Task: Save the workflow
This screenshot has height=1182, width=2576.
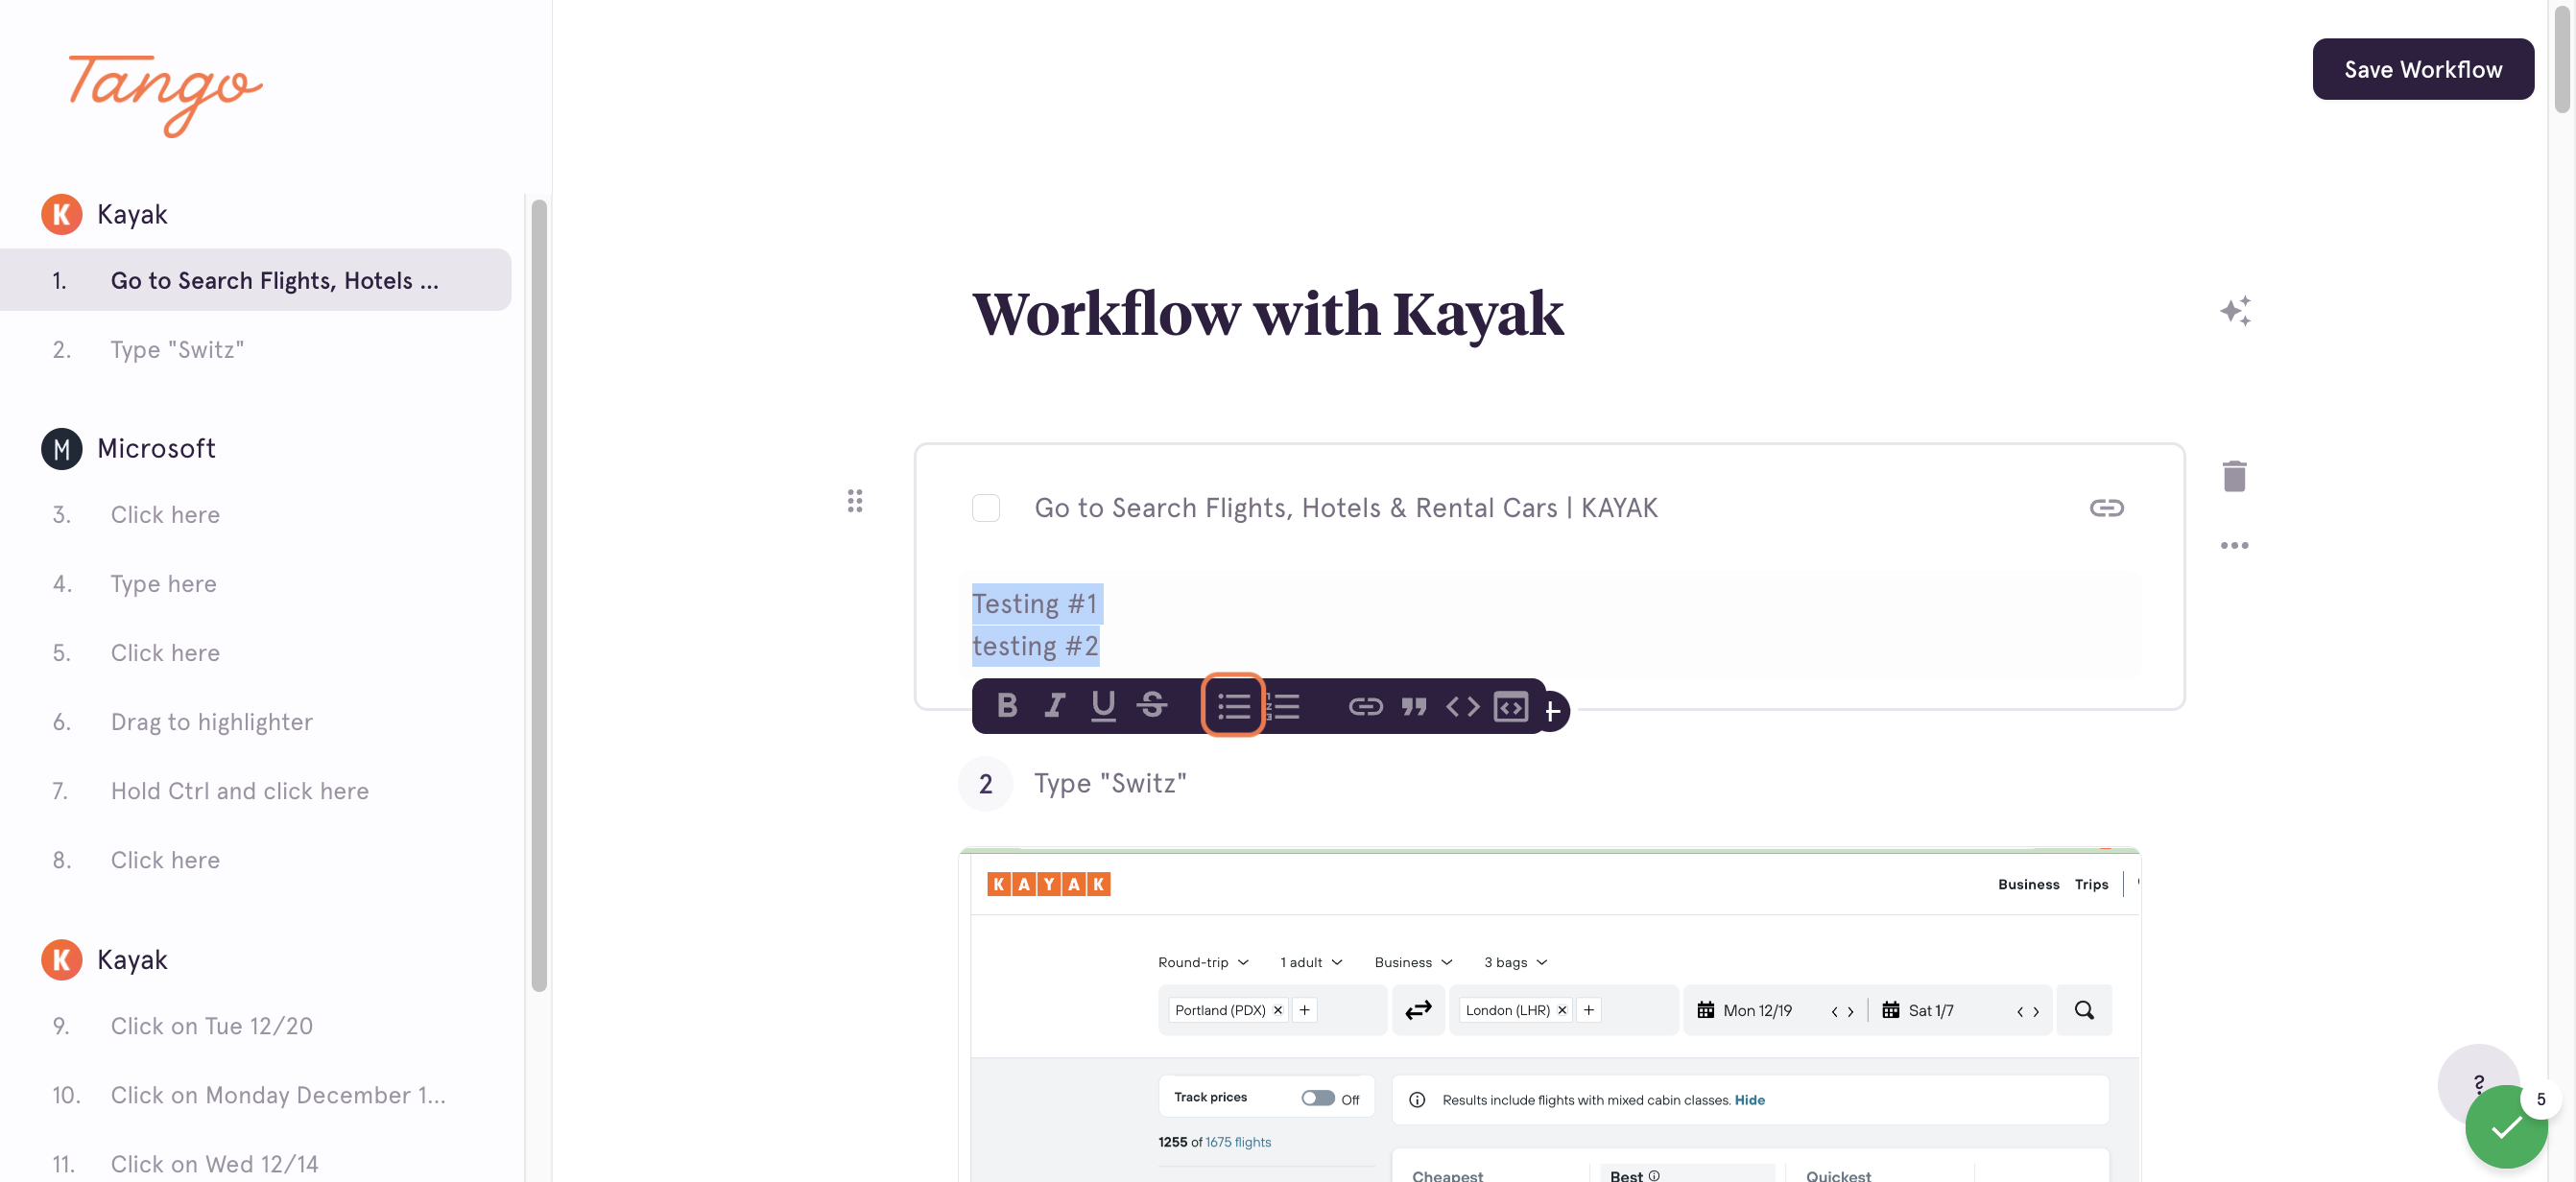Action: [2422, 69]
